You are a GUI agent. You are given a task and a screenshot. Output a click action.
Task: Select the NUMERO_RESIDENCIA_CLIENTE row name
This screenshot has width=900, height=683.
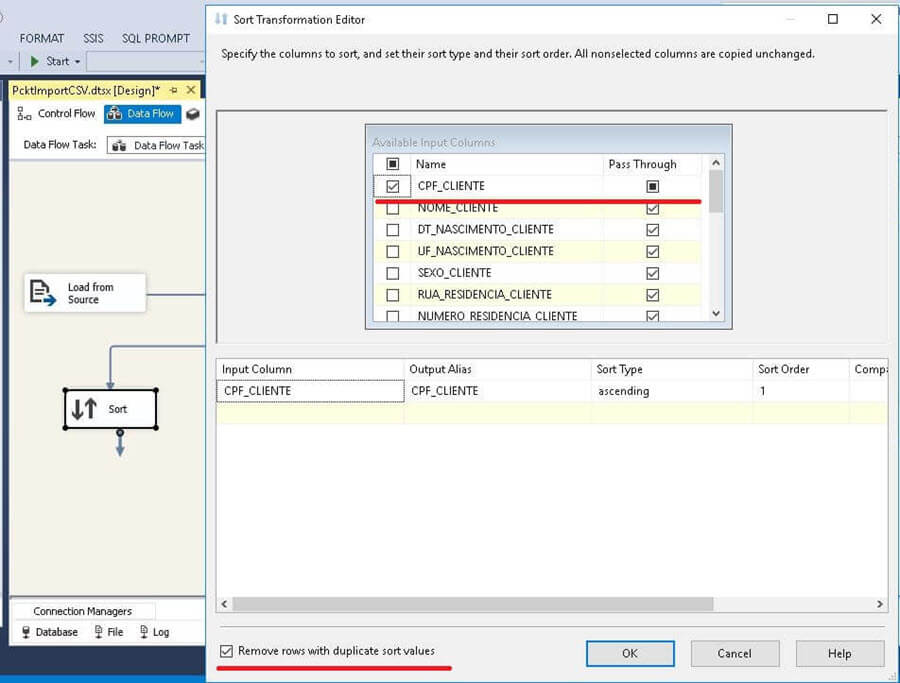pos(497,316)
